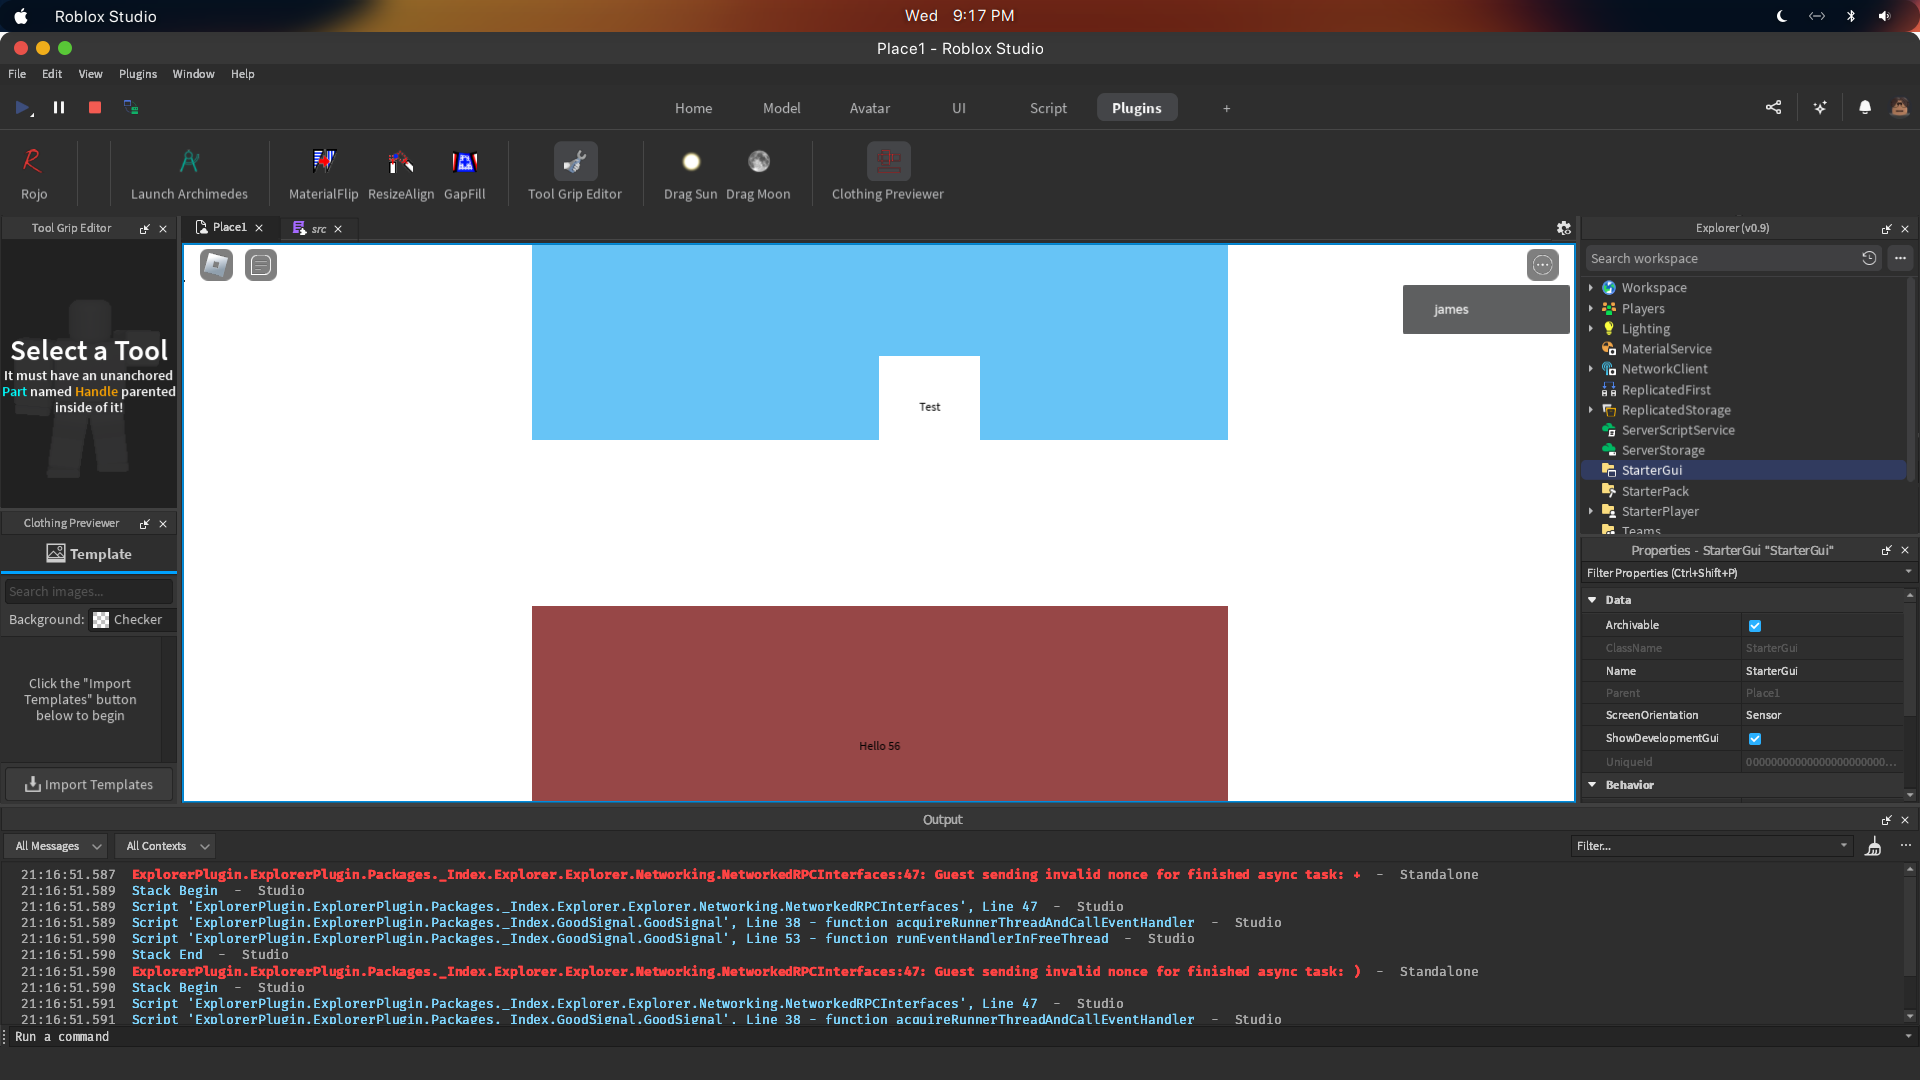Click the james player list entry
Viewport: 1920px width, 1080px height.
pos(1486,310)
